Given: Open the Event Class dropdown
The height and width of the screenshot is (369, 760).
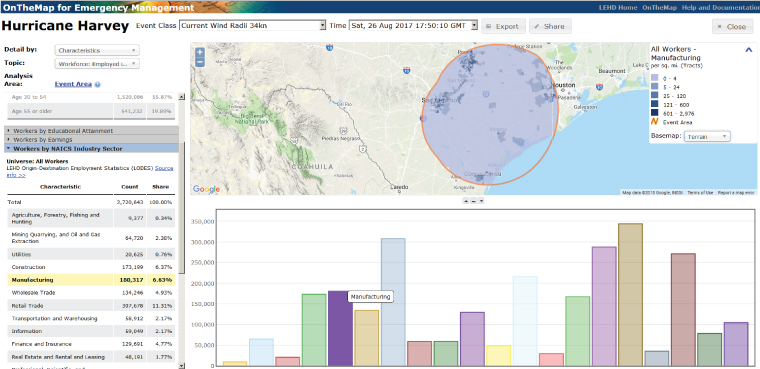Looking at the screenshot, I should (253, 26).
